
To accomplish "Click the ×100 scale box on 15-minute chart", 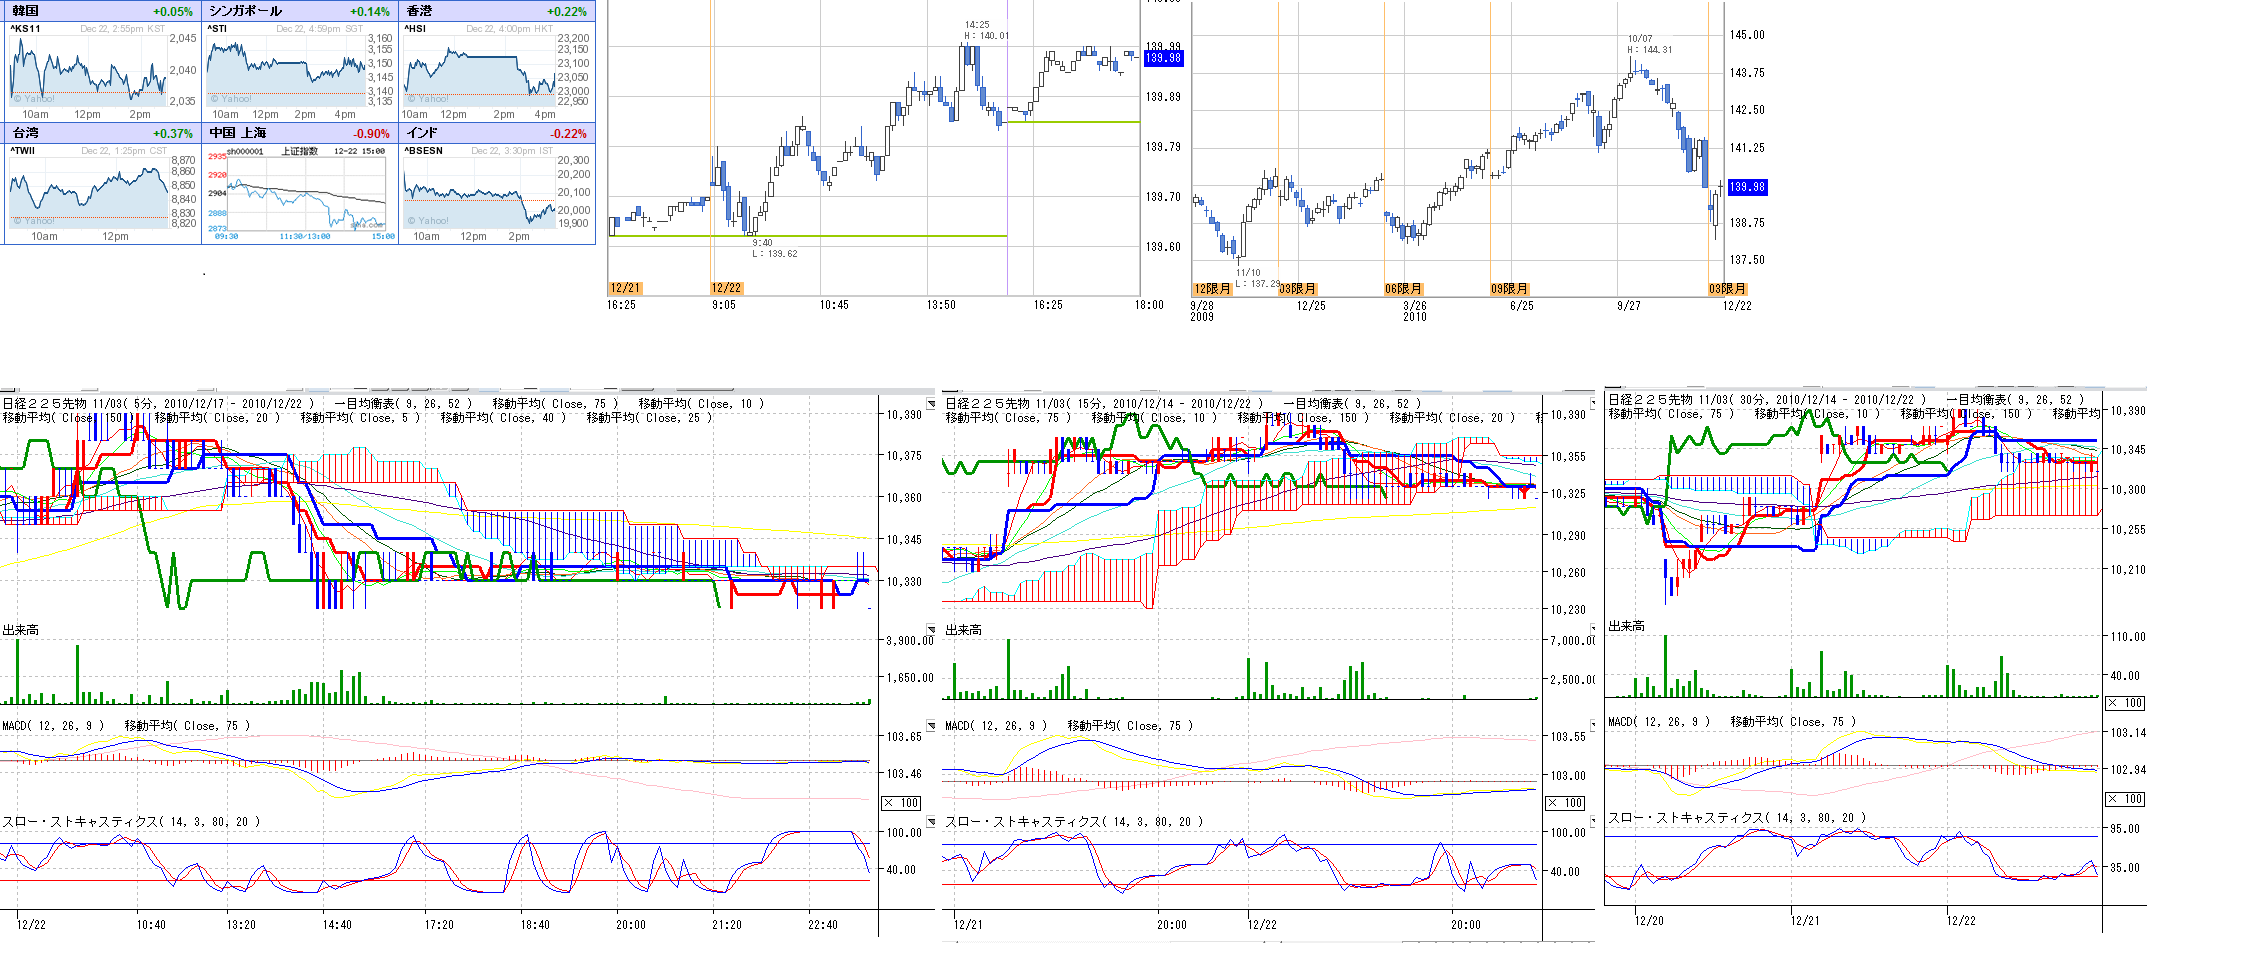I will (1565, 803).
